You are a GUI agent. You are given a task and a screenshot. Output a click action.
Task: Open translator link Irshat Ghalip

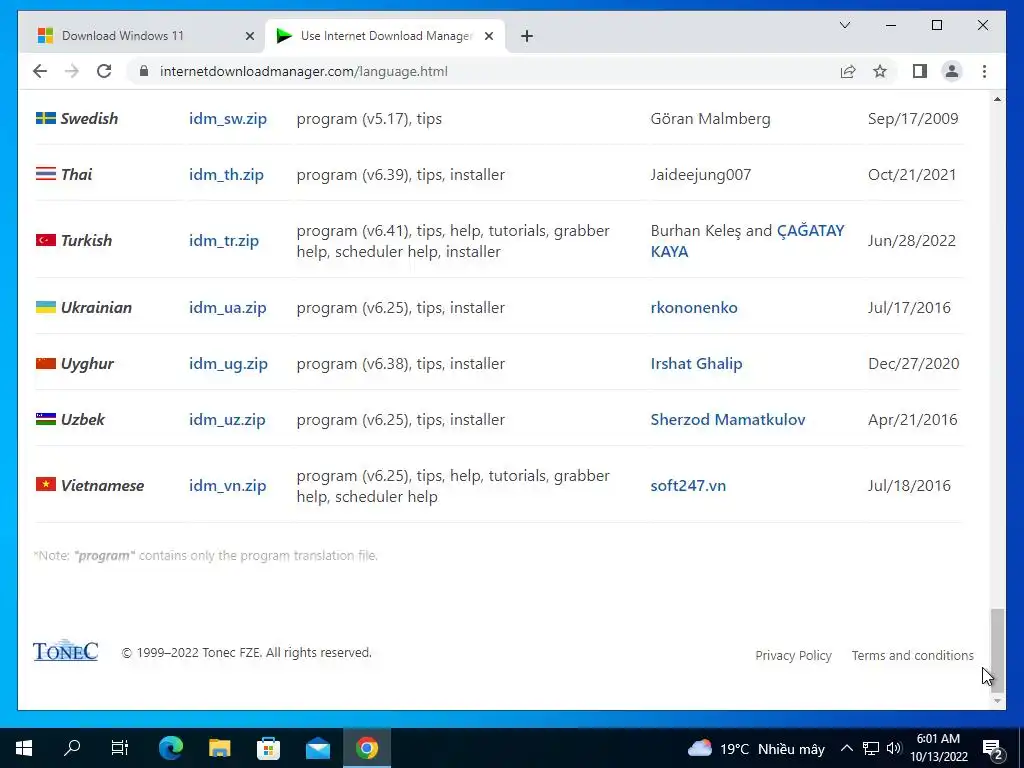click(x=696, y=364)
